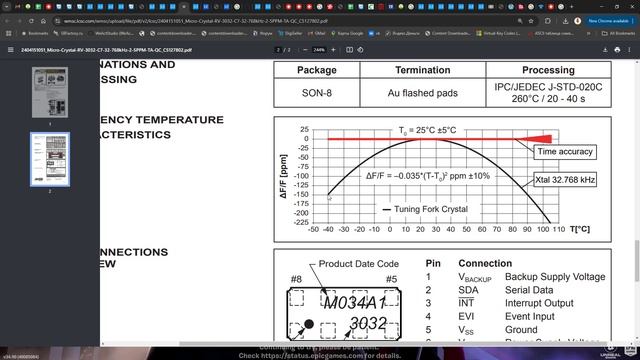Open the Форум bookmark
Viewport: 640px width, 360px height.
[x=262, y=33]
